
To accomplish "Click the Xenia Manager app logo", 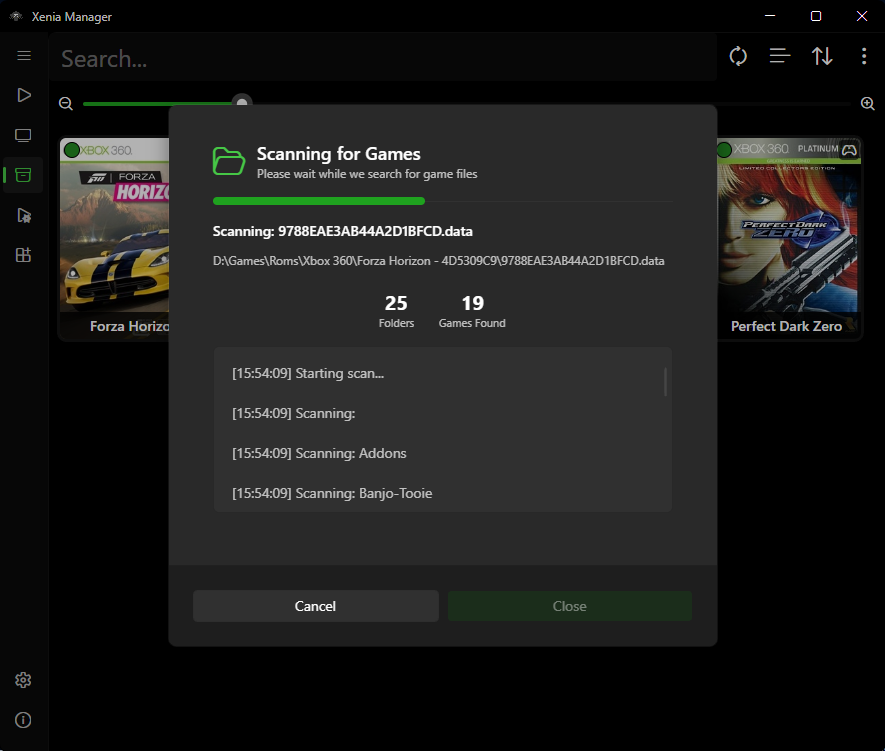I will click(16, 16).
